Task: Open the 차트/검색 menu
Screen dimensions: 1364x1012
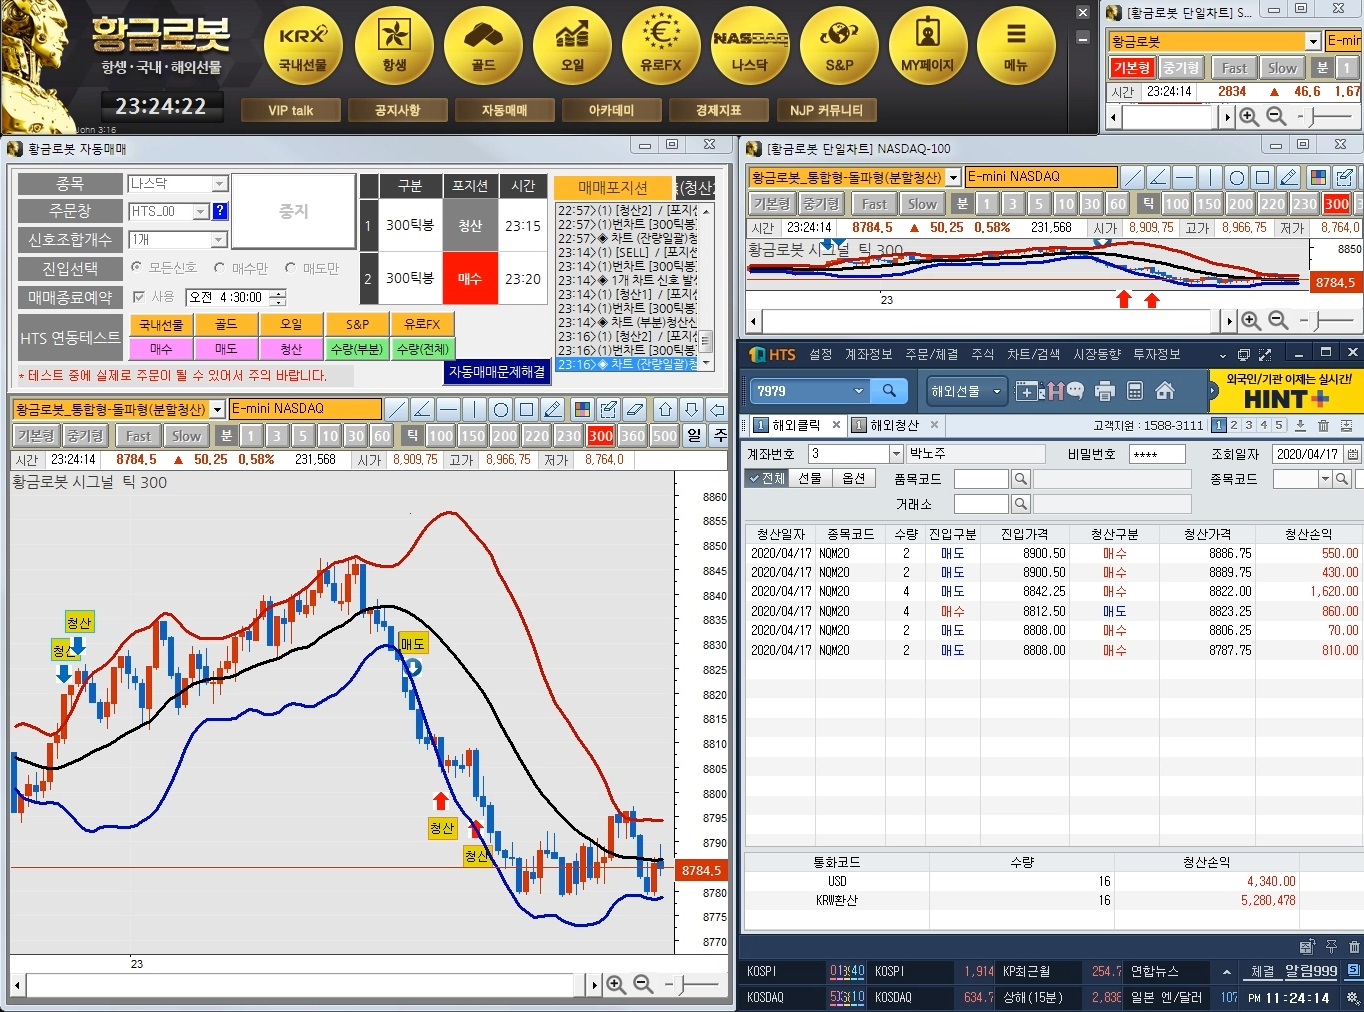Action: click(1034, 354)
